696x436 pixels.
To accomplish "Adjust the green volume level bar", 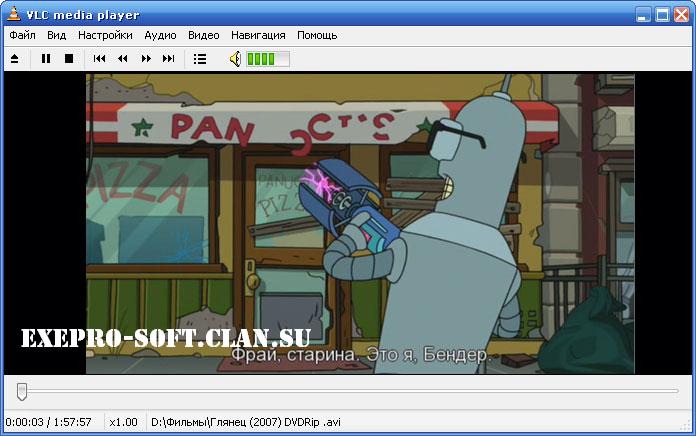I will coord(268,59).
